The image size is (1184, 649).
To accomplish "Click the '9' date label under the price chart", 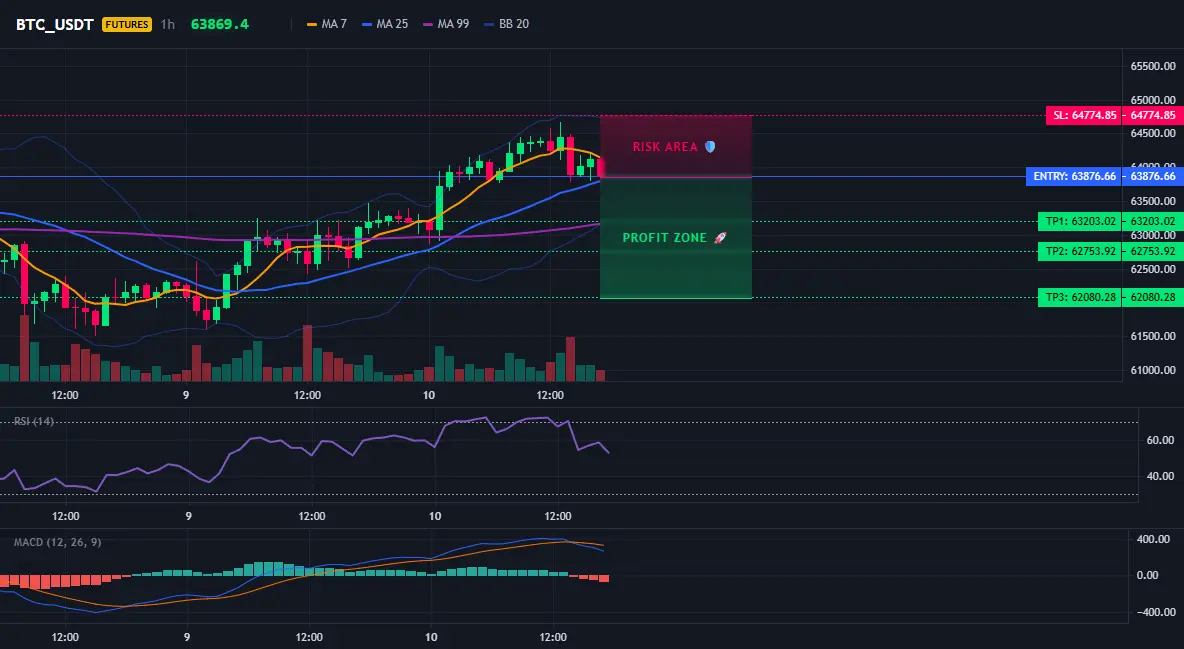I will (x=186, y=395).
